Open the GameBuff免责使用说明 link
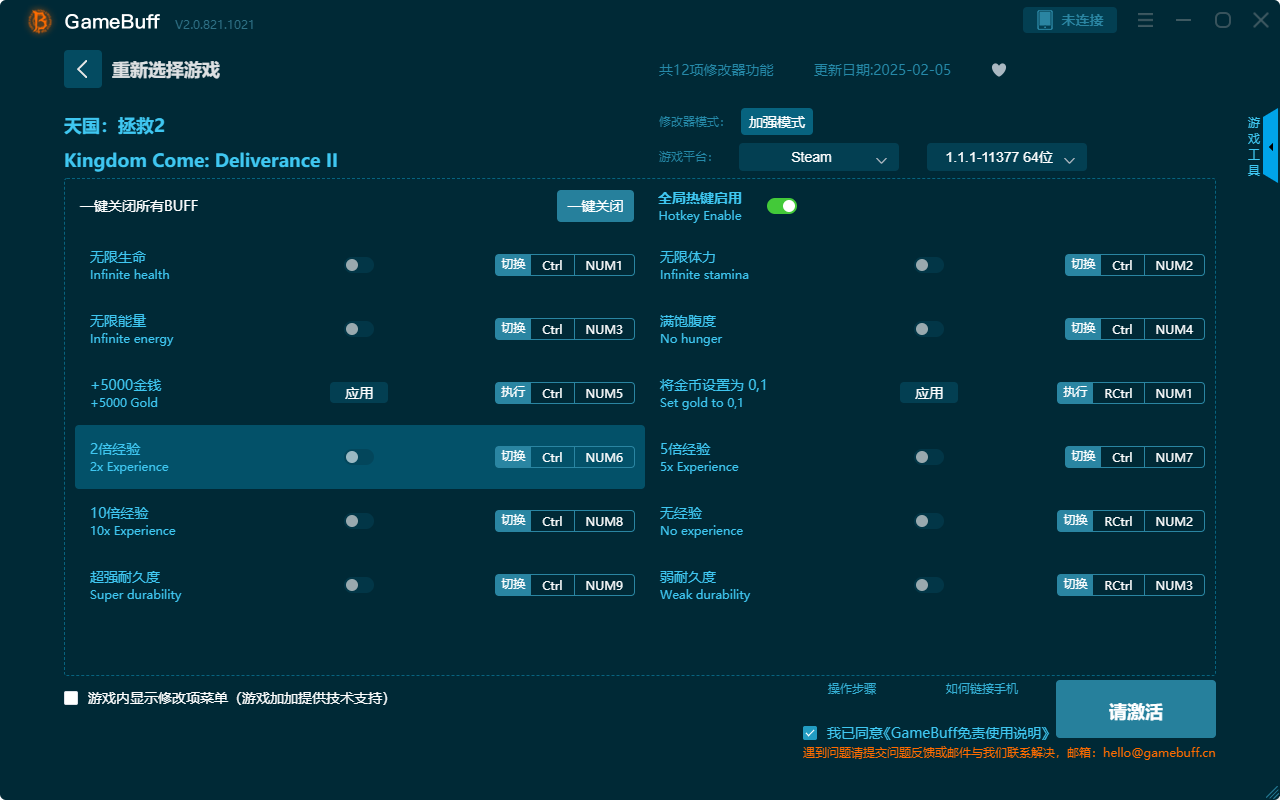Viewport: 1280px width, 800px height. click(961, 732)
